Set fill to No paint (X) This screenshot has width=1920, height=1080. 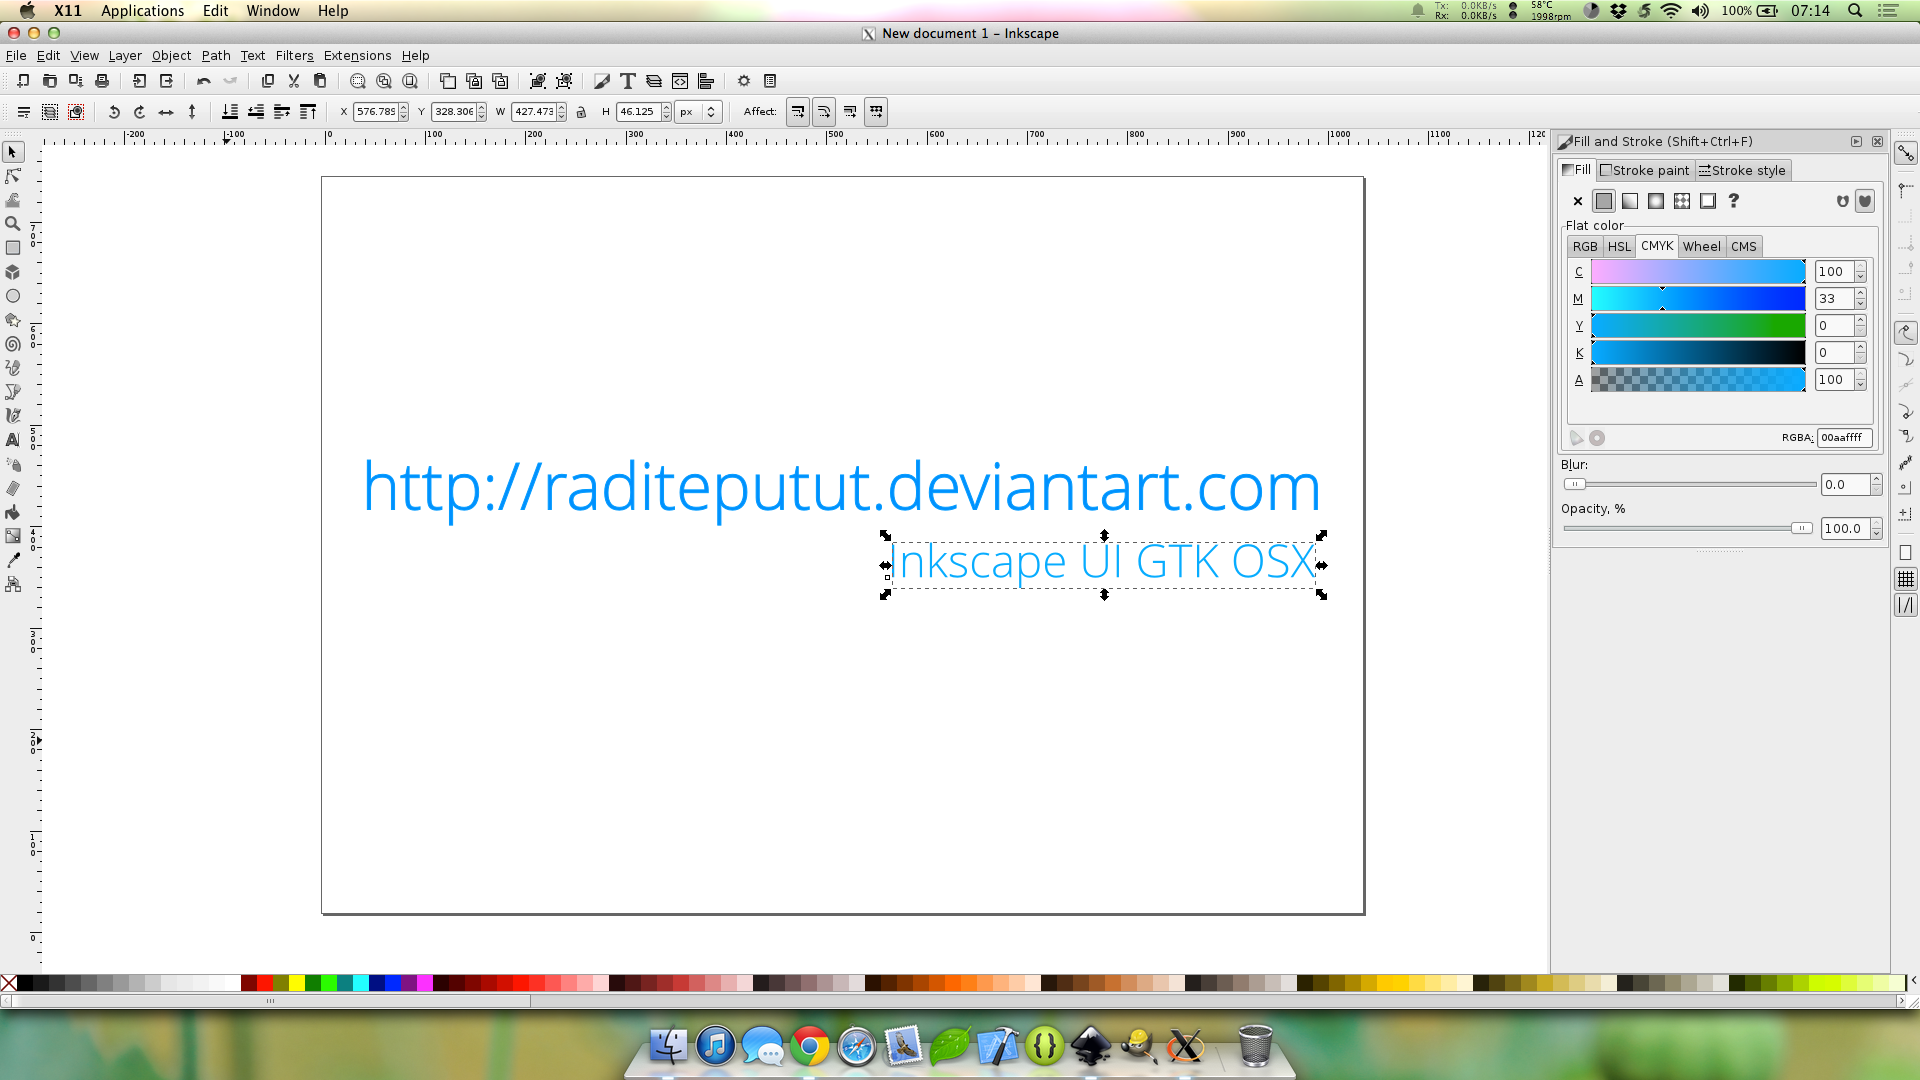pyautogui.click(x=1578, y=201)
